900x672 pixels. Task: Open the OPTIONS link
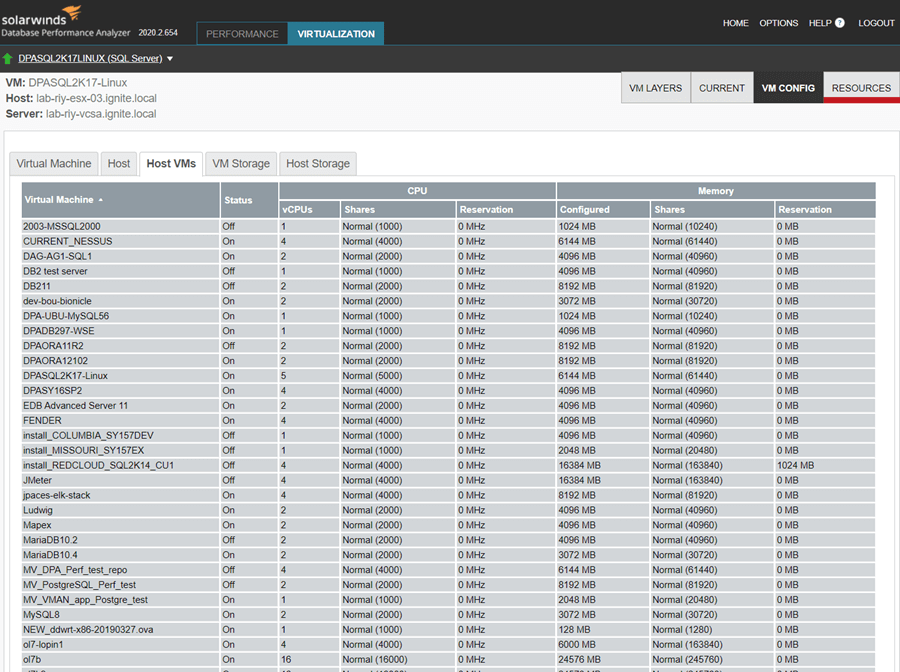(x=778, y=23)
